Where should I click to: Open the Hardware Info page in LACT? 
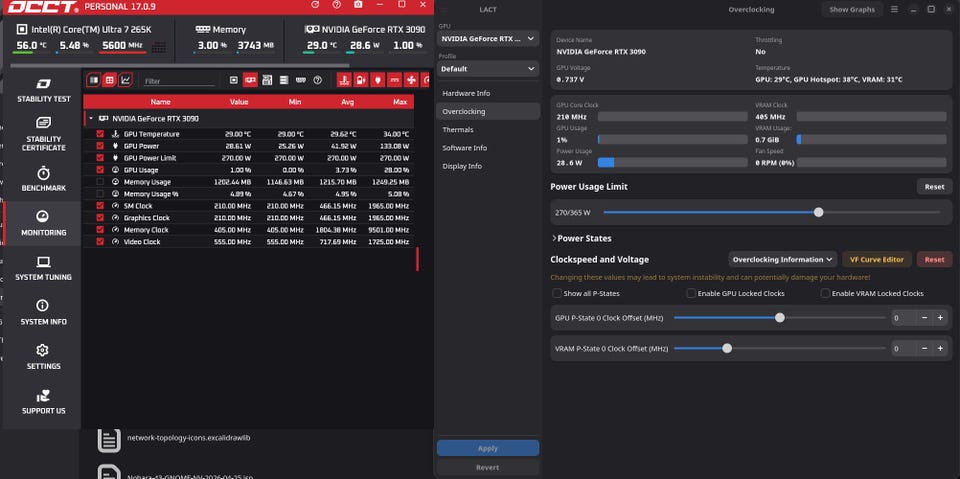point(488,94)
